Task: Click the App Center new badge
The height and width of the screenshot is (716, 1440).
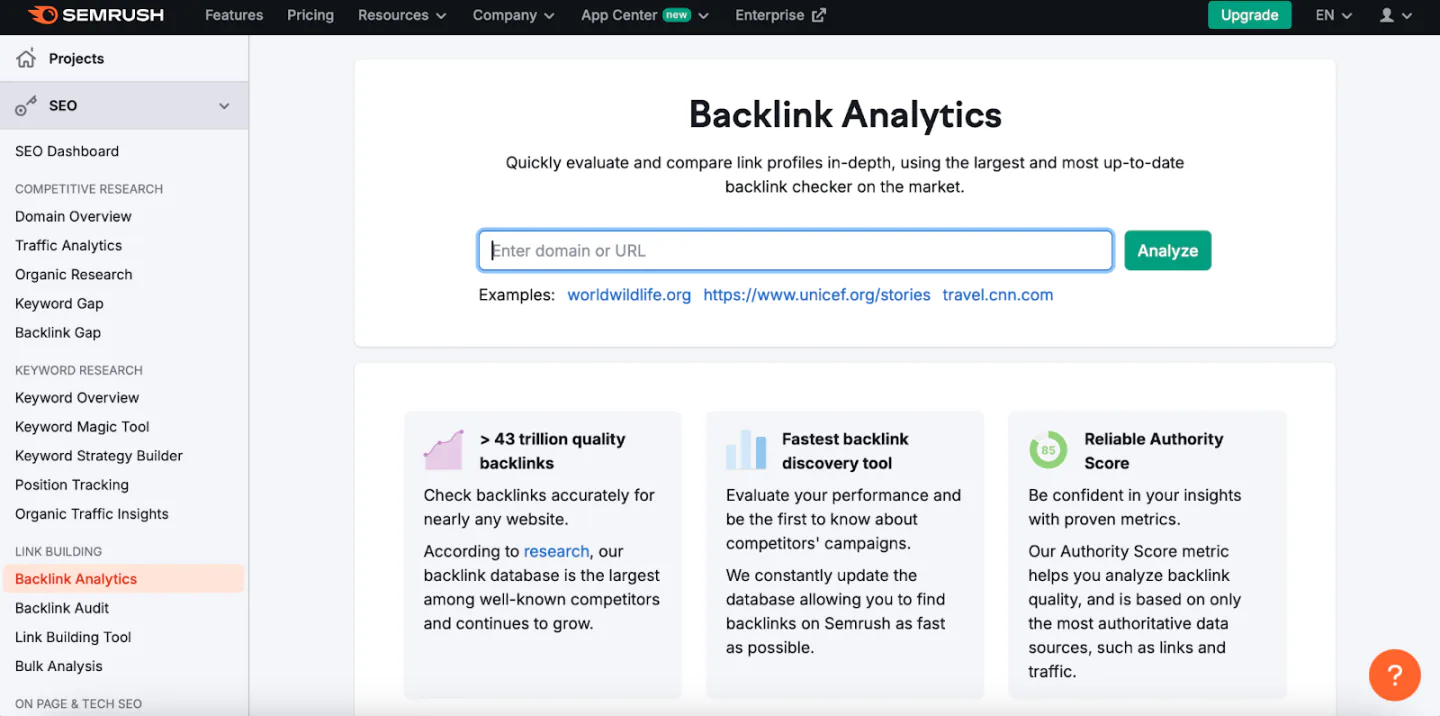Action: coord(677,15)
